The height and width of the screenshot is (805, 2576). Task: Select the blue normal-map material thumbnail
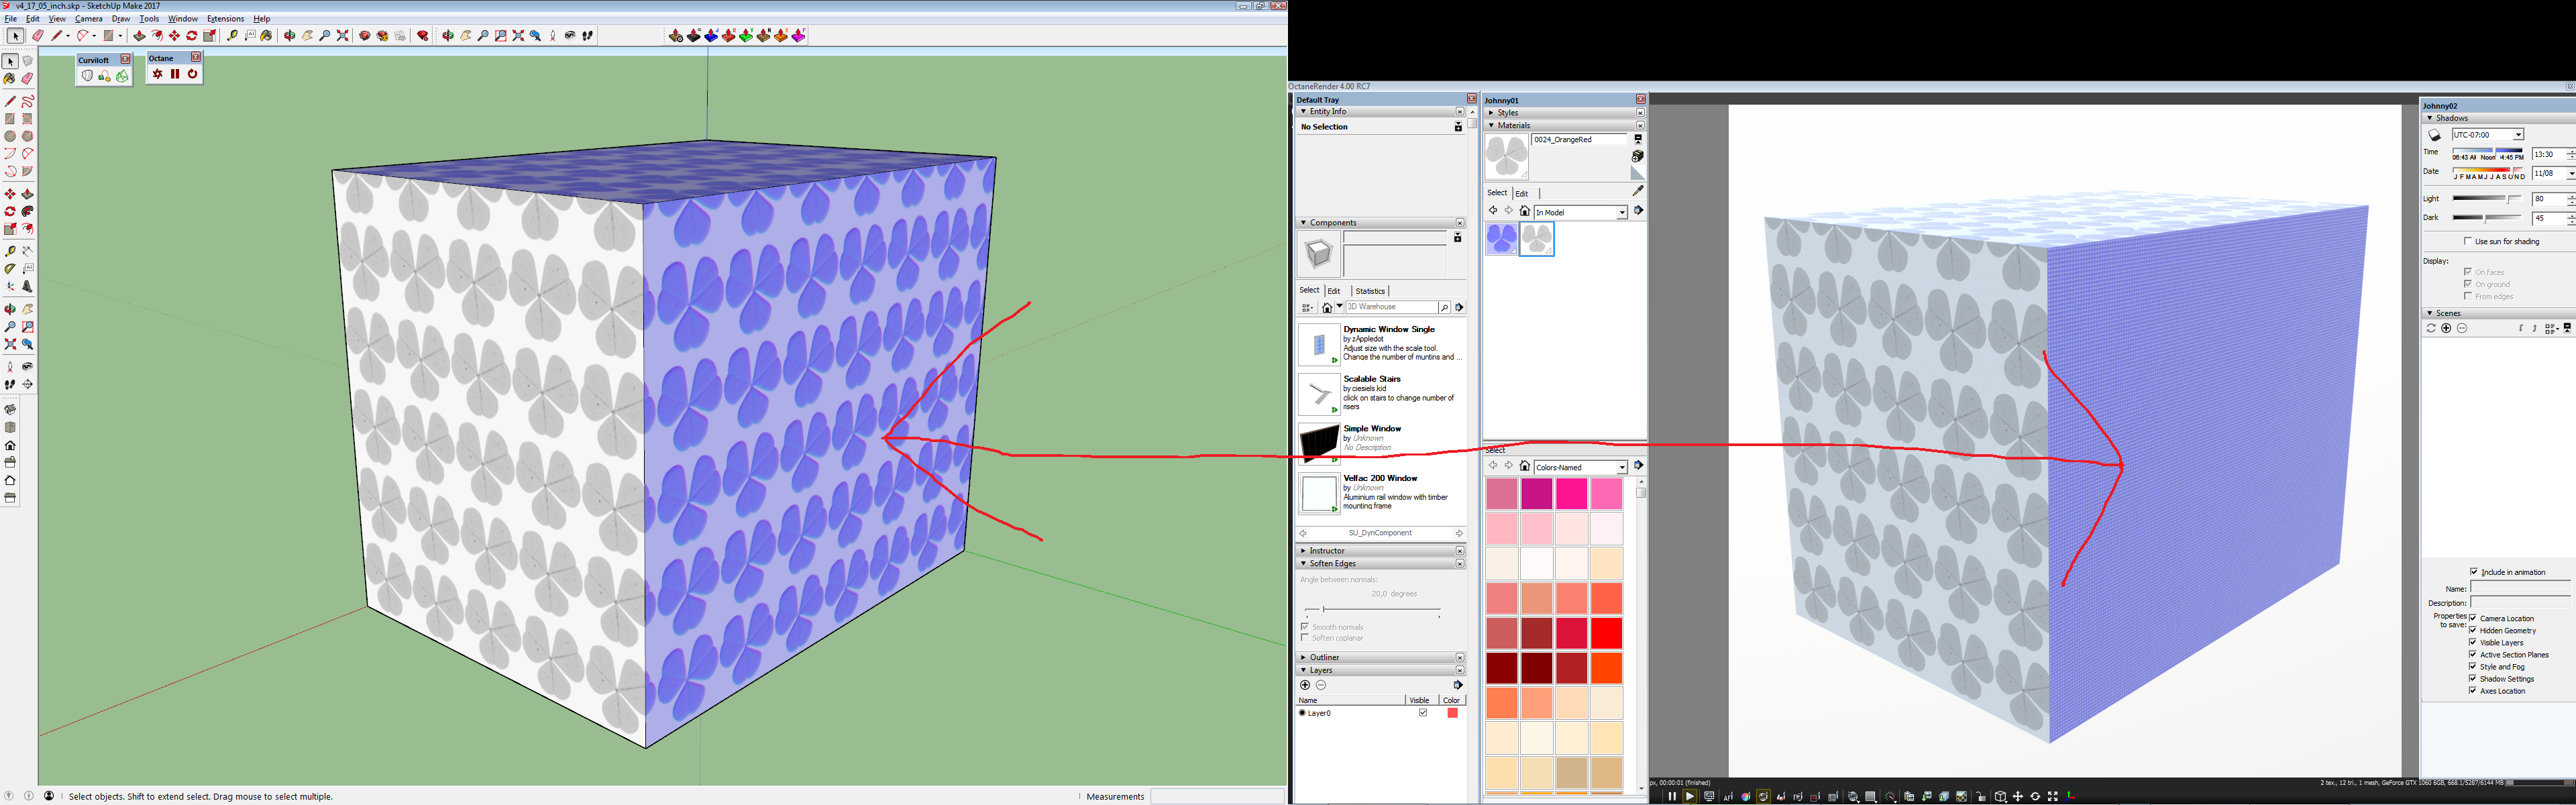[x=1501, y=240]
